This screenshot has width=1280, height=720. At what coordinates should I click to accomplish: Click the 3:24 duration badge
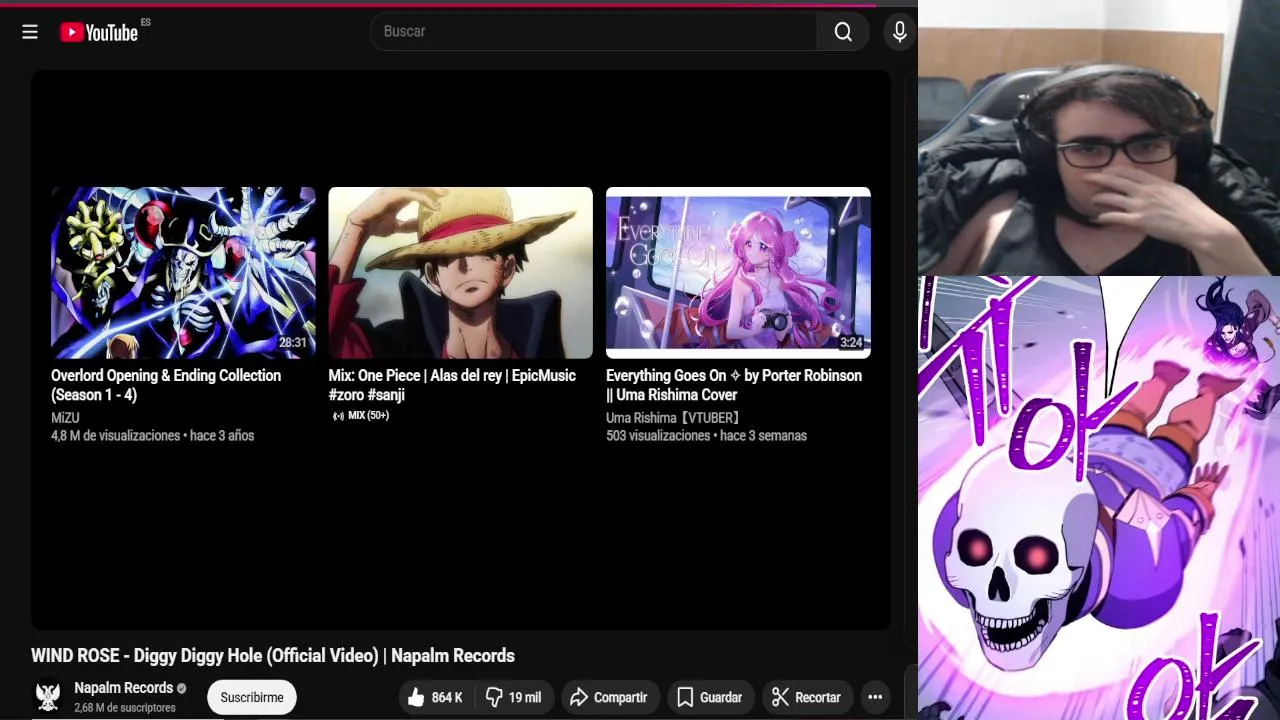851,343
